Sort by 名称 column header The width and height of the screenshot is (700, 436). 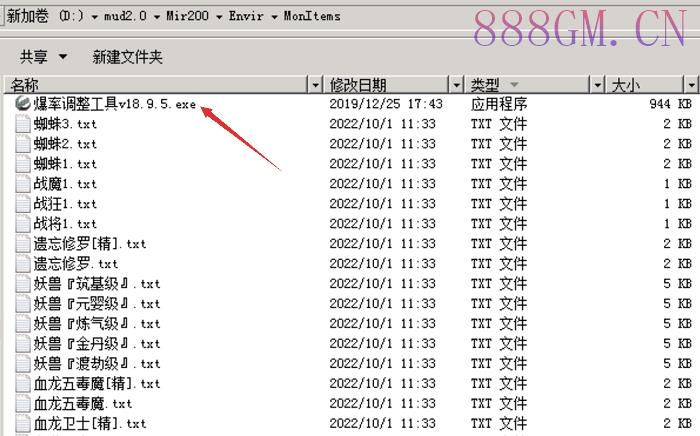pos(156,84)
